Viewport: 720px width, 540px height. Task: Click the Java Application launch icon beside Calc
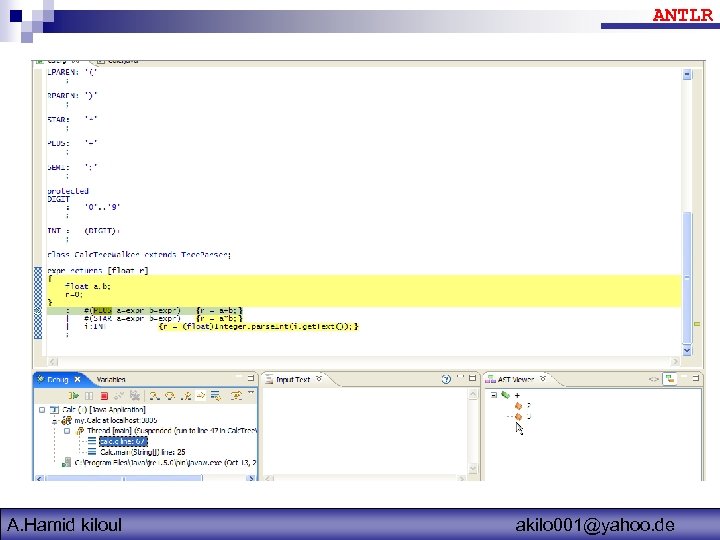54,410
